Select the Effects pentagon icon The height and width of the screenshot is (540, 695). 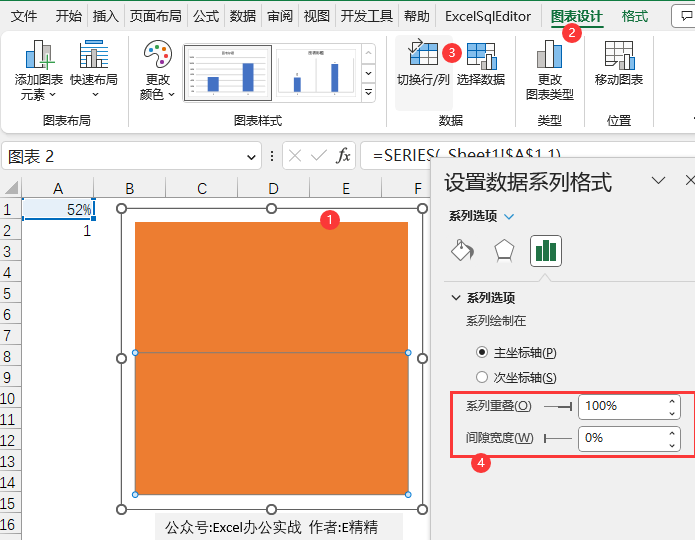point(504,250)
